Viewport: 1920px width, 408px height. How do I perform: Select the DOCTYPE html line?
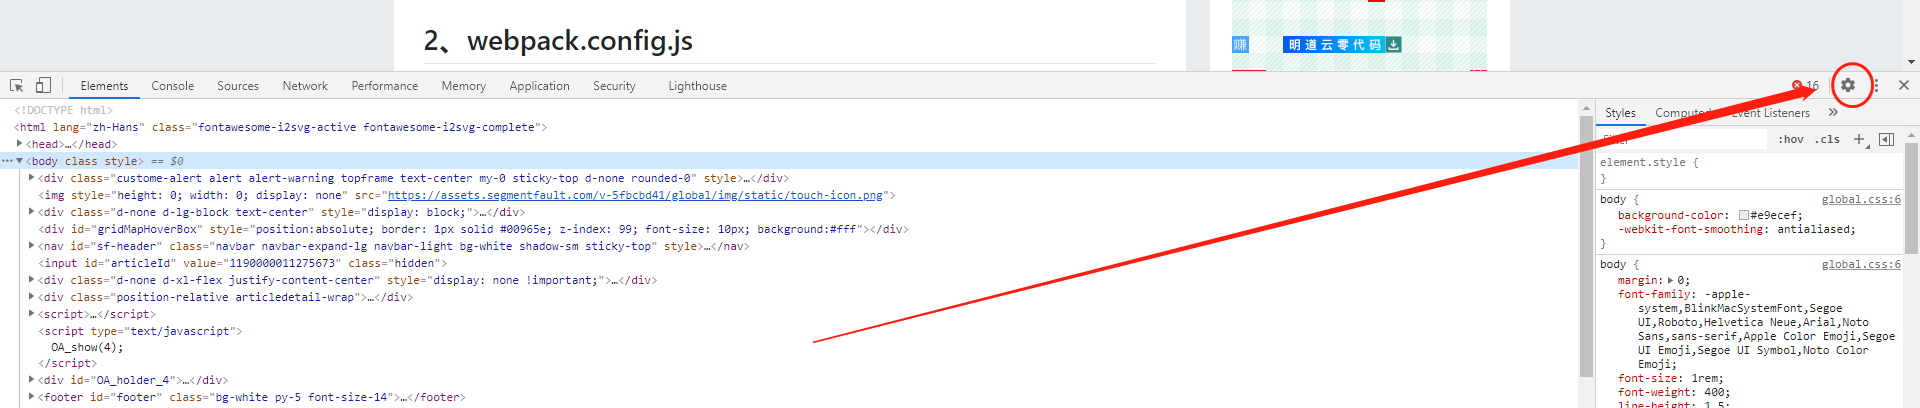click(x=63, y=110)
